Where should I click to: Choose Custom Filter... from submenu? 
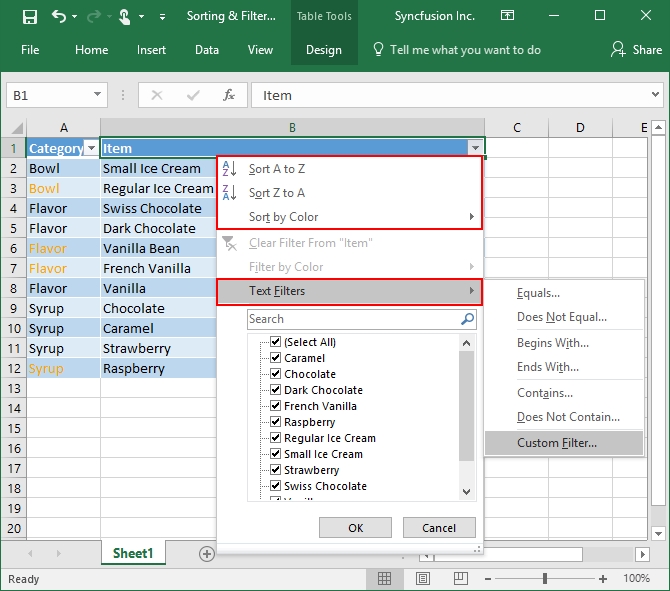point(556,442)
